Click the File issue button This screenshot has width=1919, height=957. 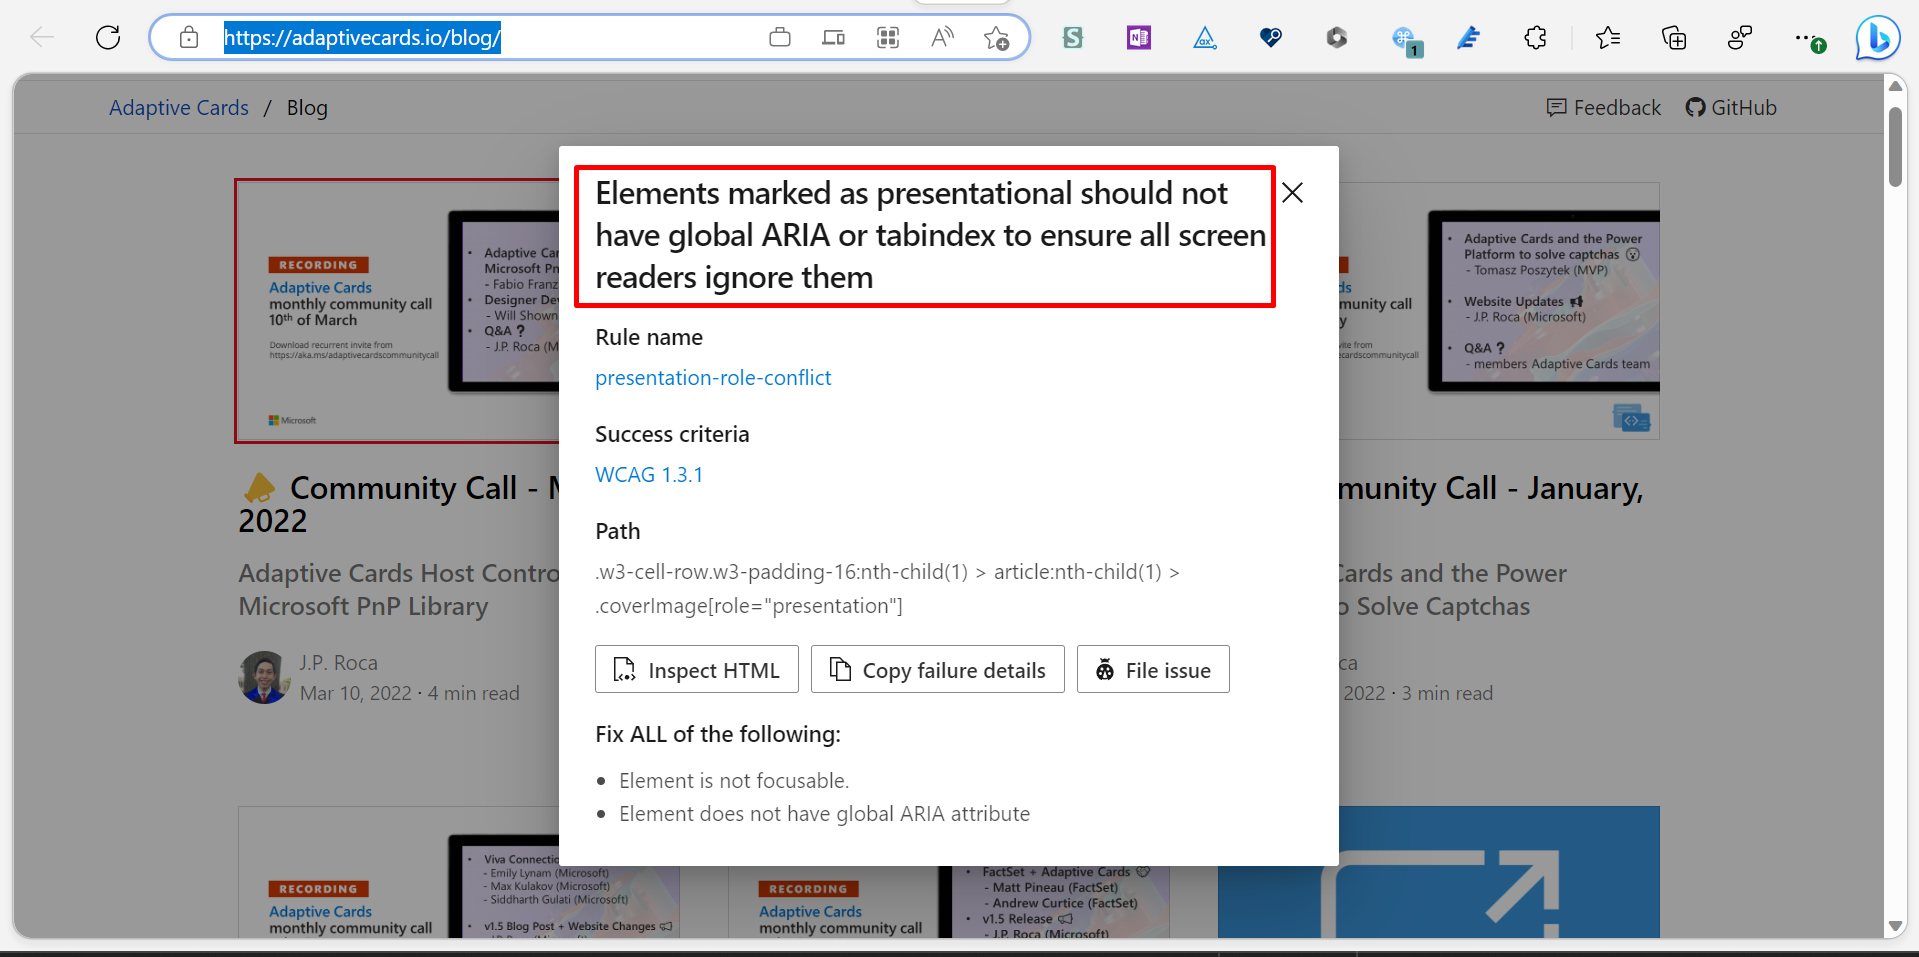point(1152,669)
